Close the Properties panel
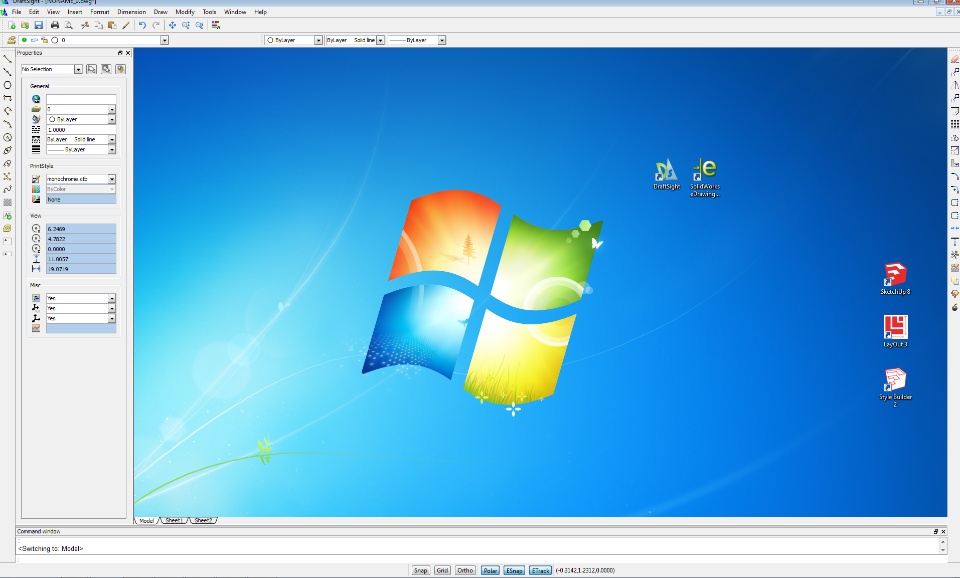Screen dimensions: 960x578 pyautogui.click(x=127, y=53)
